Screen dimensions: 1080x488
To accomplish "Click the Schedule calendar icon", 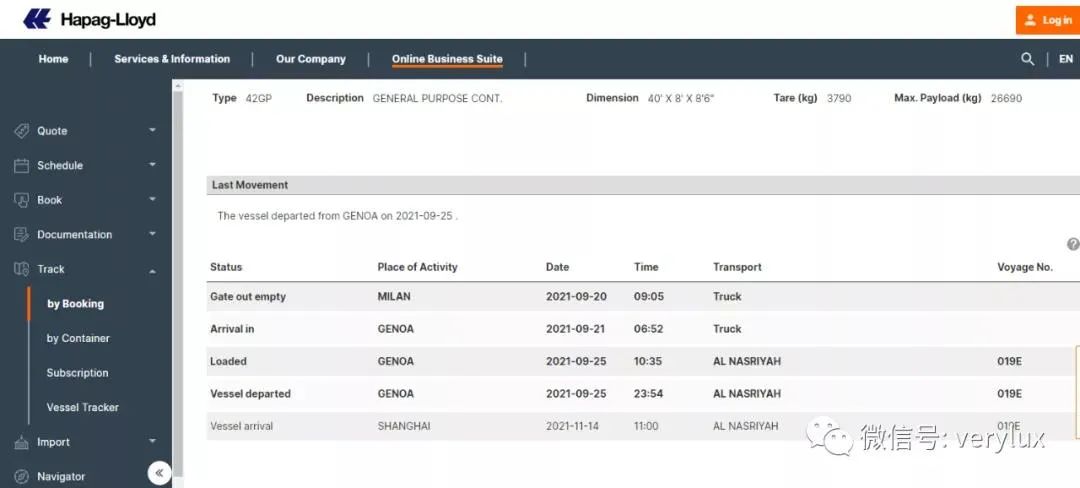I will coord(21,165).
